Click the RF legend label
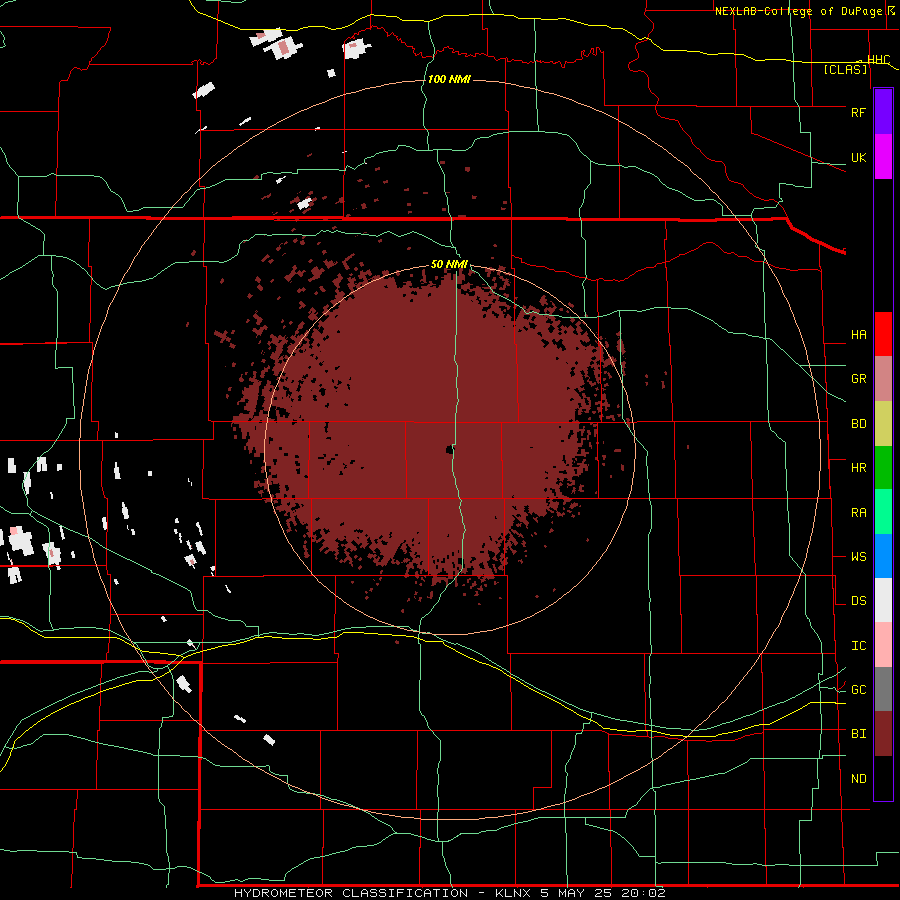This screenshot has height=900, width=900. 858,112
